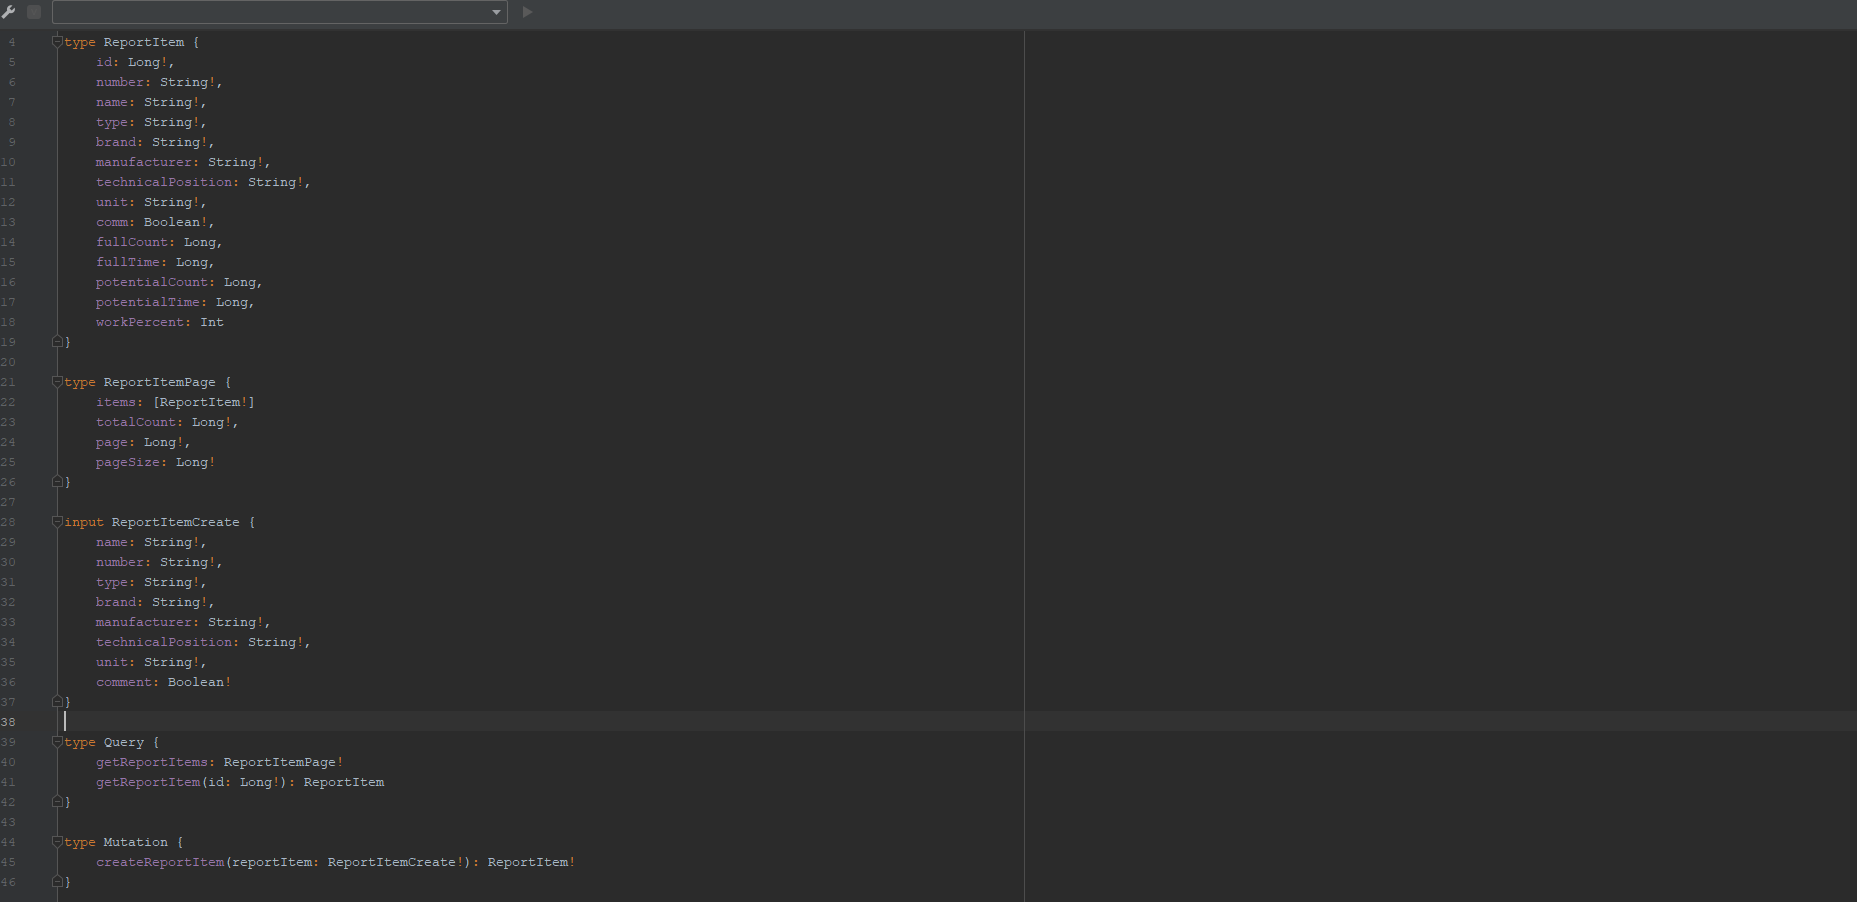Viewport: 1857px width, 902px height.
Task: Click 'number' field on line 30
Action: click(x=121, y=562)
